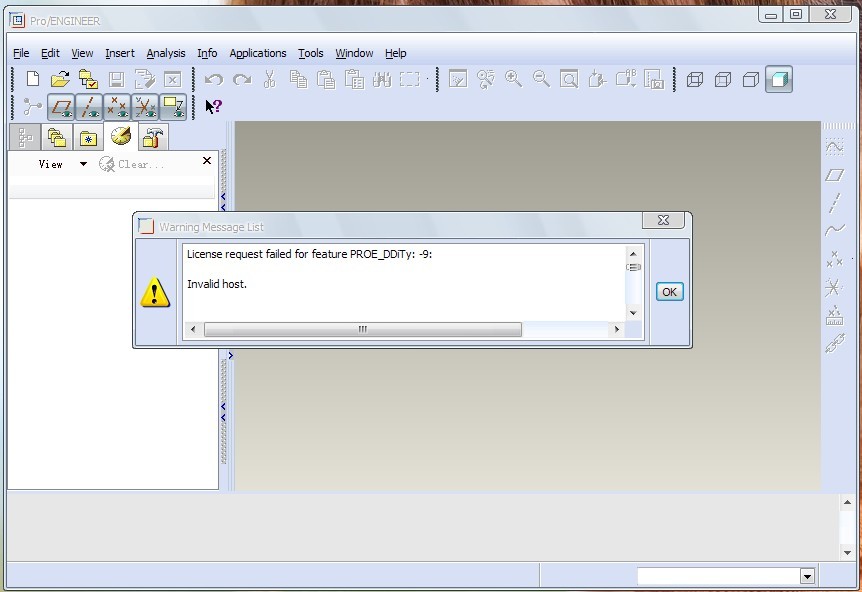Switch display to Shading mode
Screen dimensions: 862x592
click(779, 80)
